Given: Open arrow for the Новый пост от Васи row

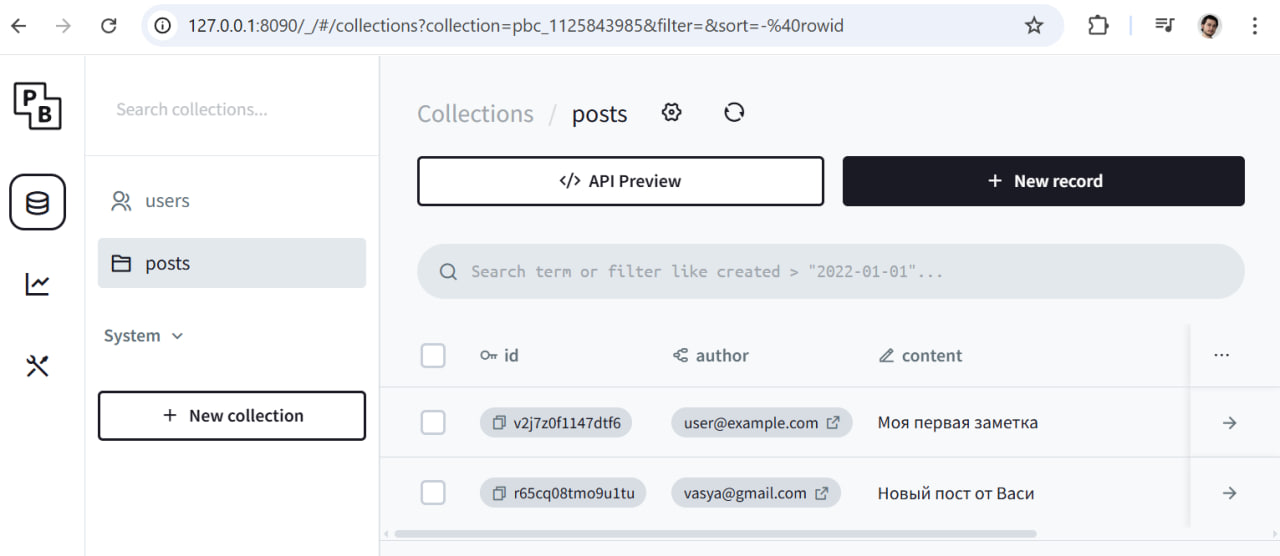Looking at the screenshot, I should click(1230, 493).
